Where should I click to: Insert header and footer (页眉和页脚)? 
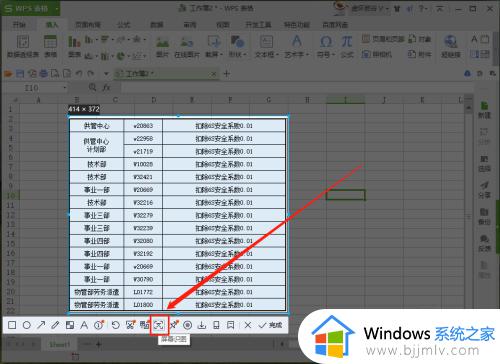pyautogui.click(x=383, y=39)
